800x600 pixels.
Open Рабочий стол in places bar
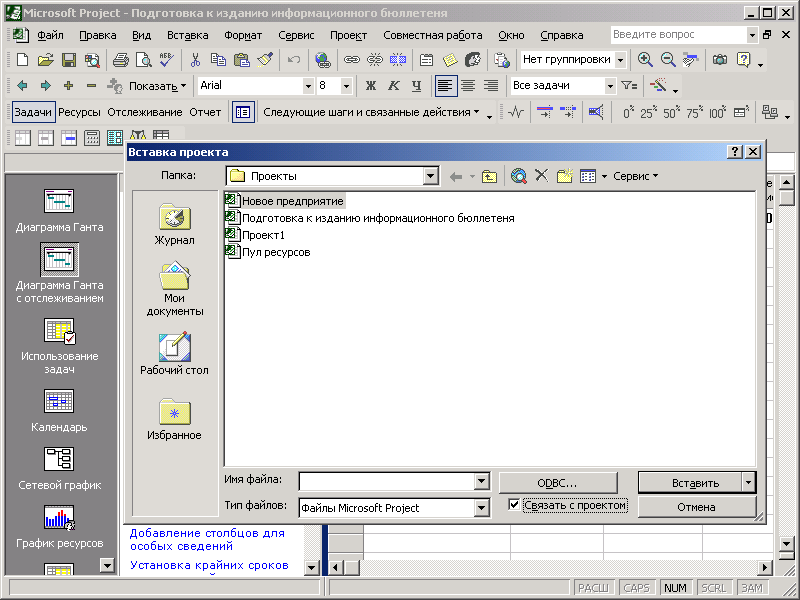(174, 354)
